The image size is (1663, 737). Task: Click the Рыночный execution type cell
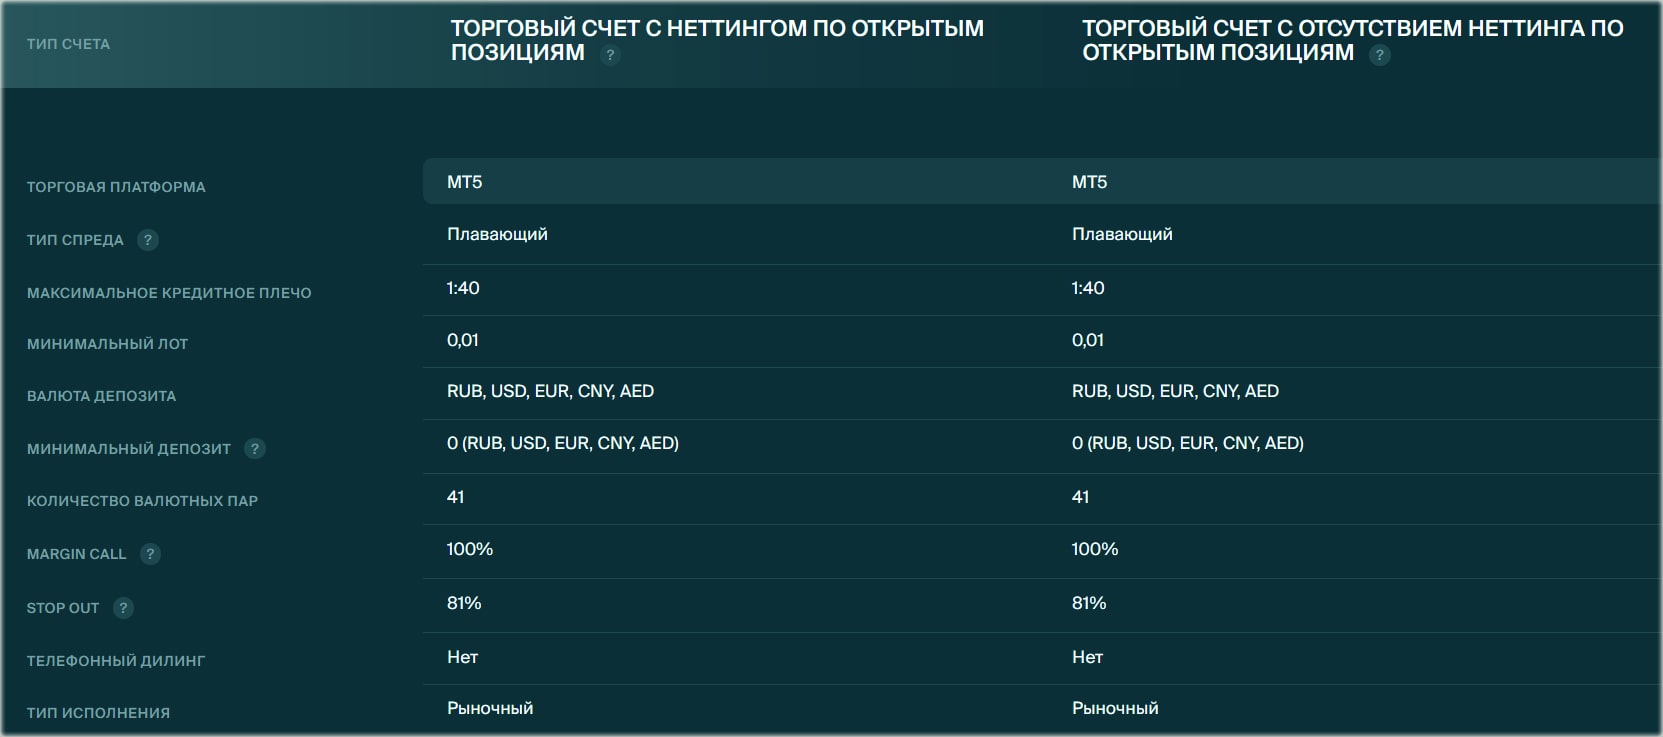click(x=490, y=707)
